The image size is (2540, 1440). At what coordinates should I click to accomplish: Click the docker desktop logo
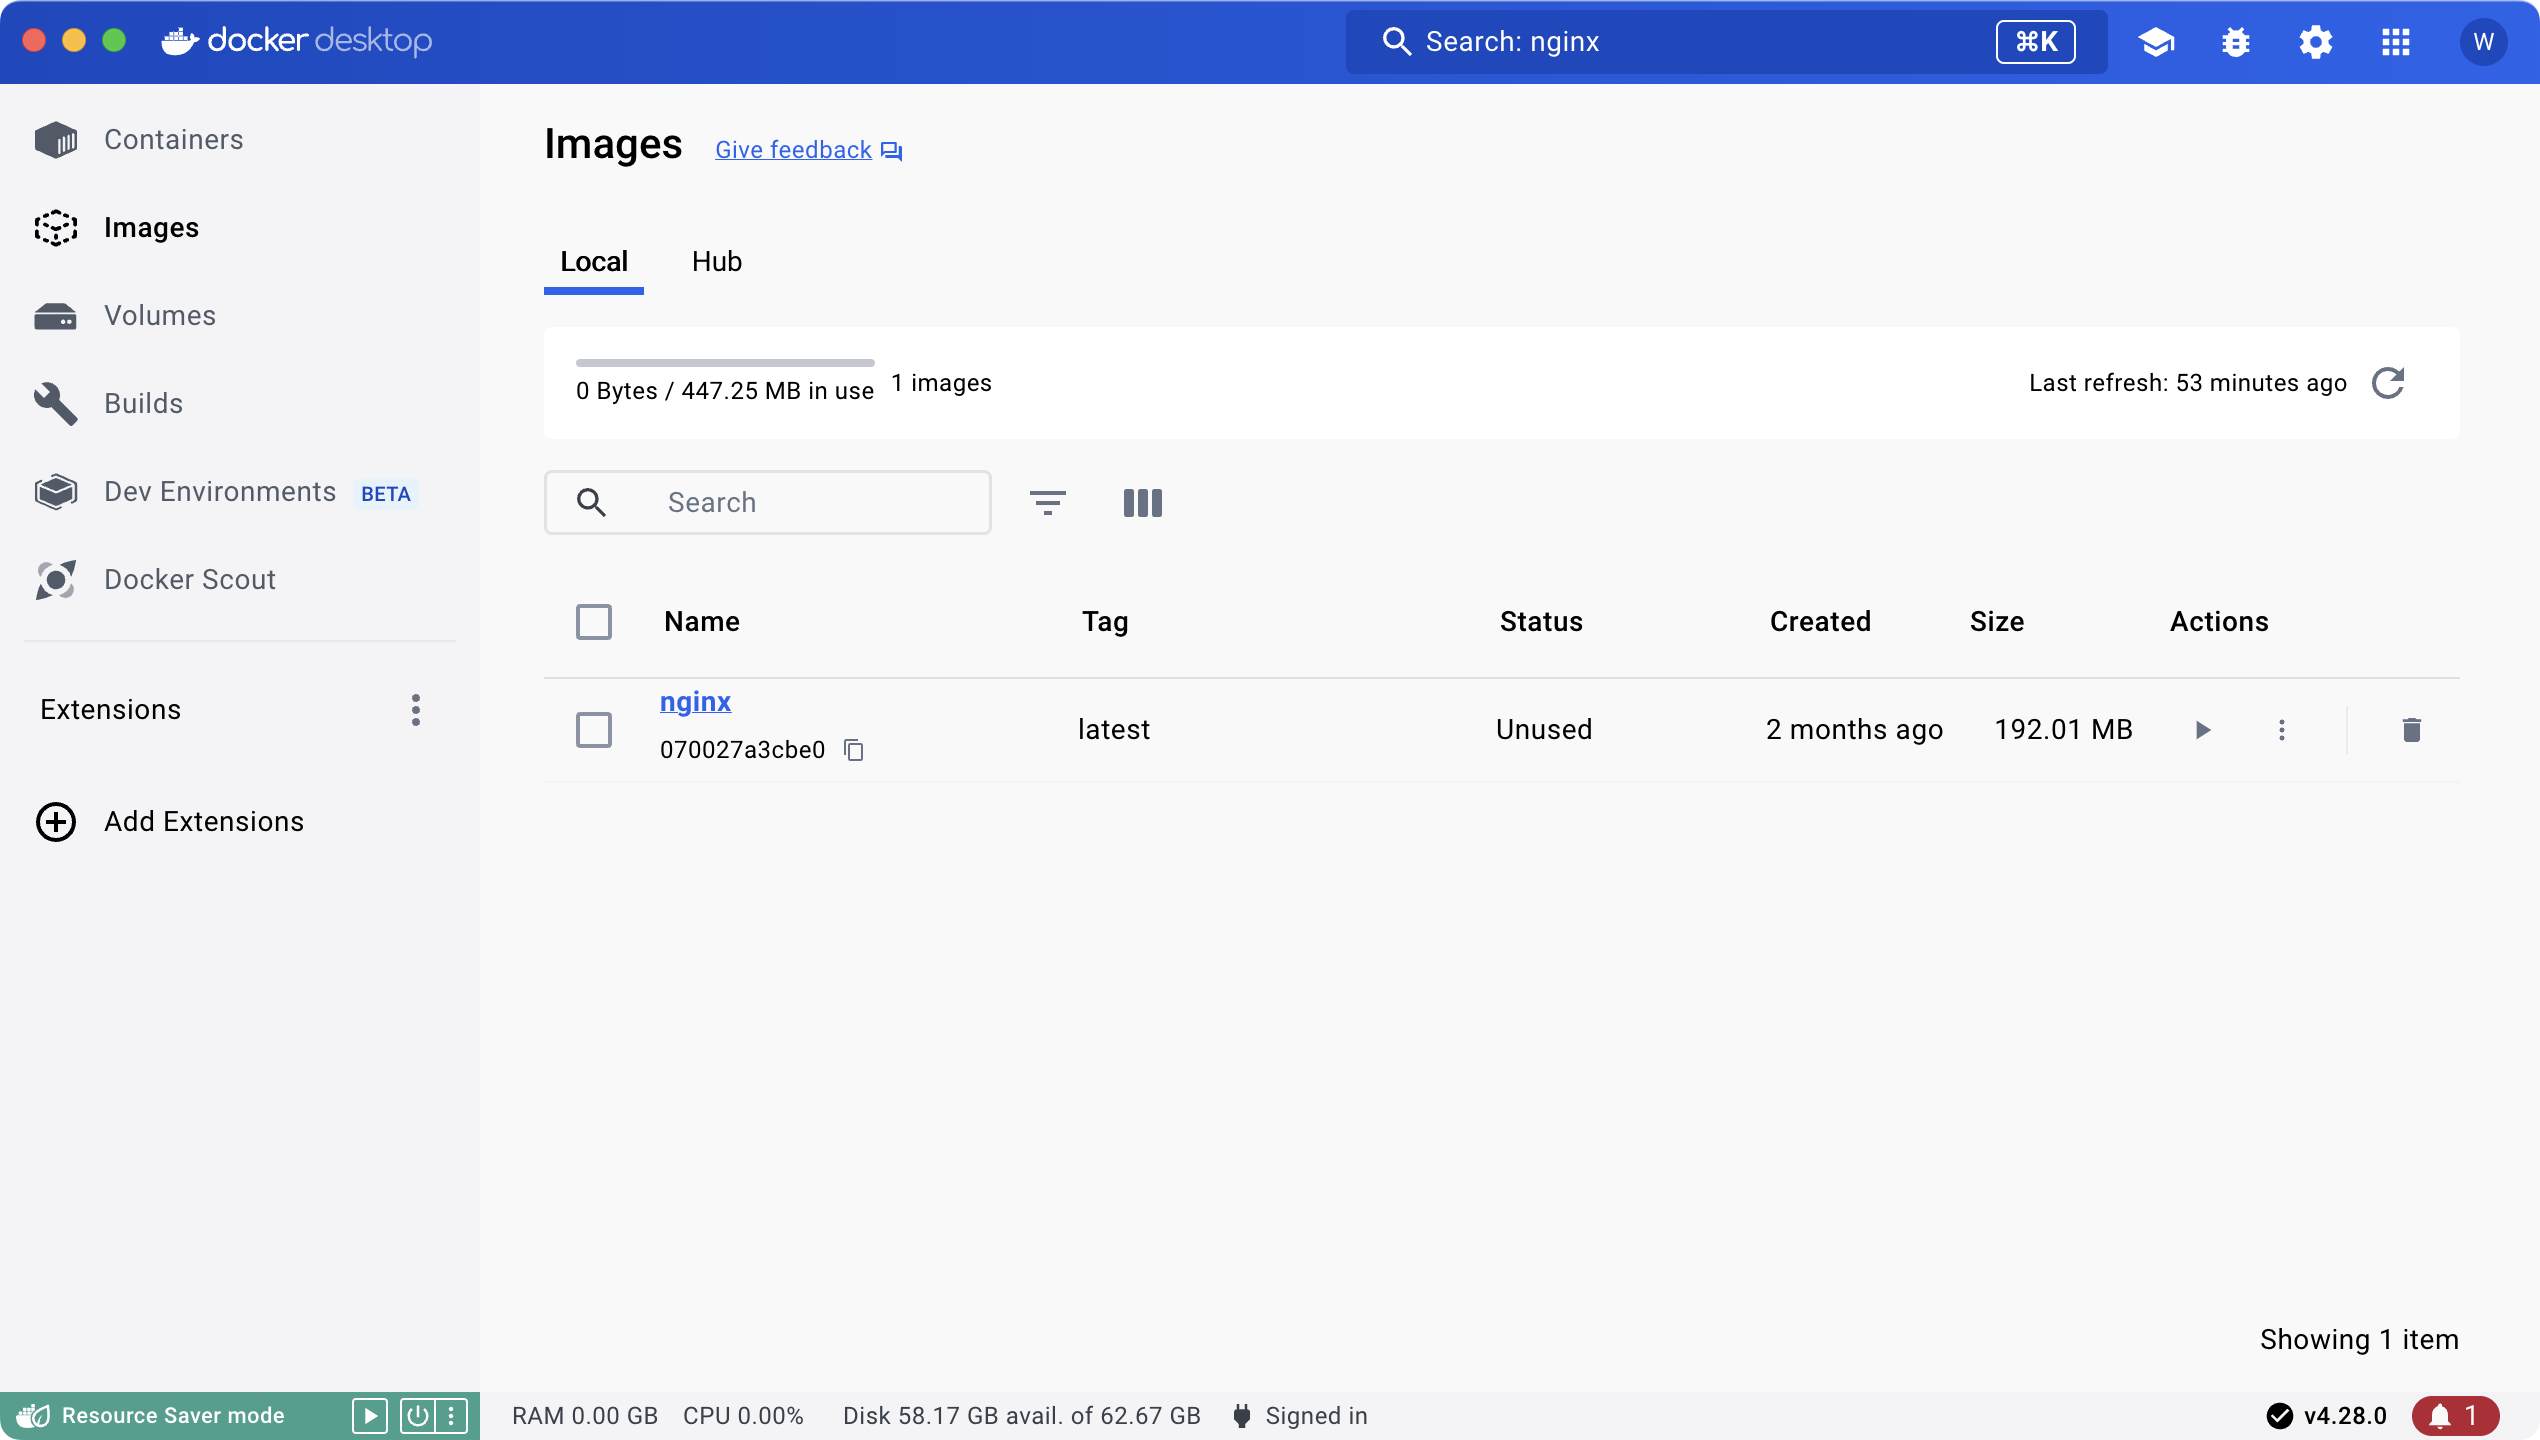pyautogui.click(x=297, y=41)
